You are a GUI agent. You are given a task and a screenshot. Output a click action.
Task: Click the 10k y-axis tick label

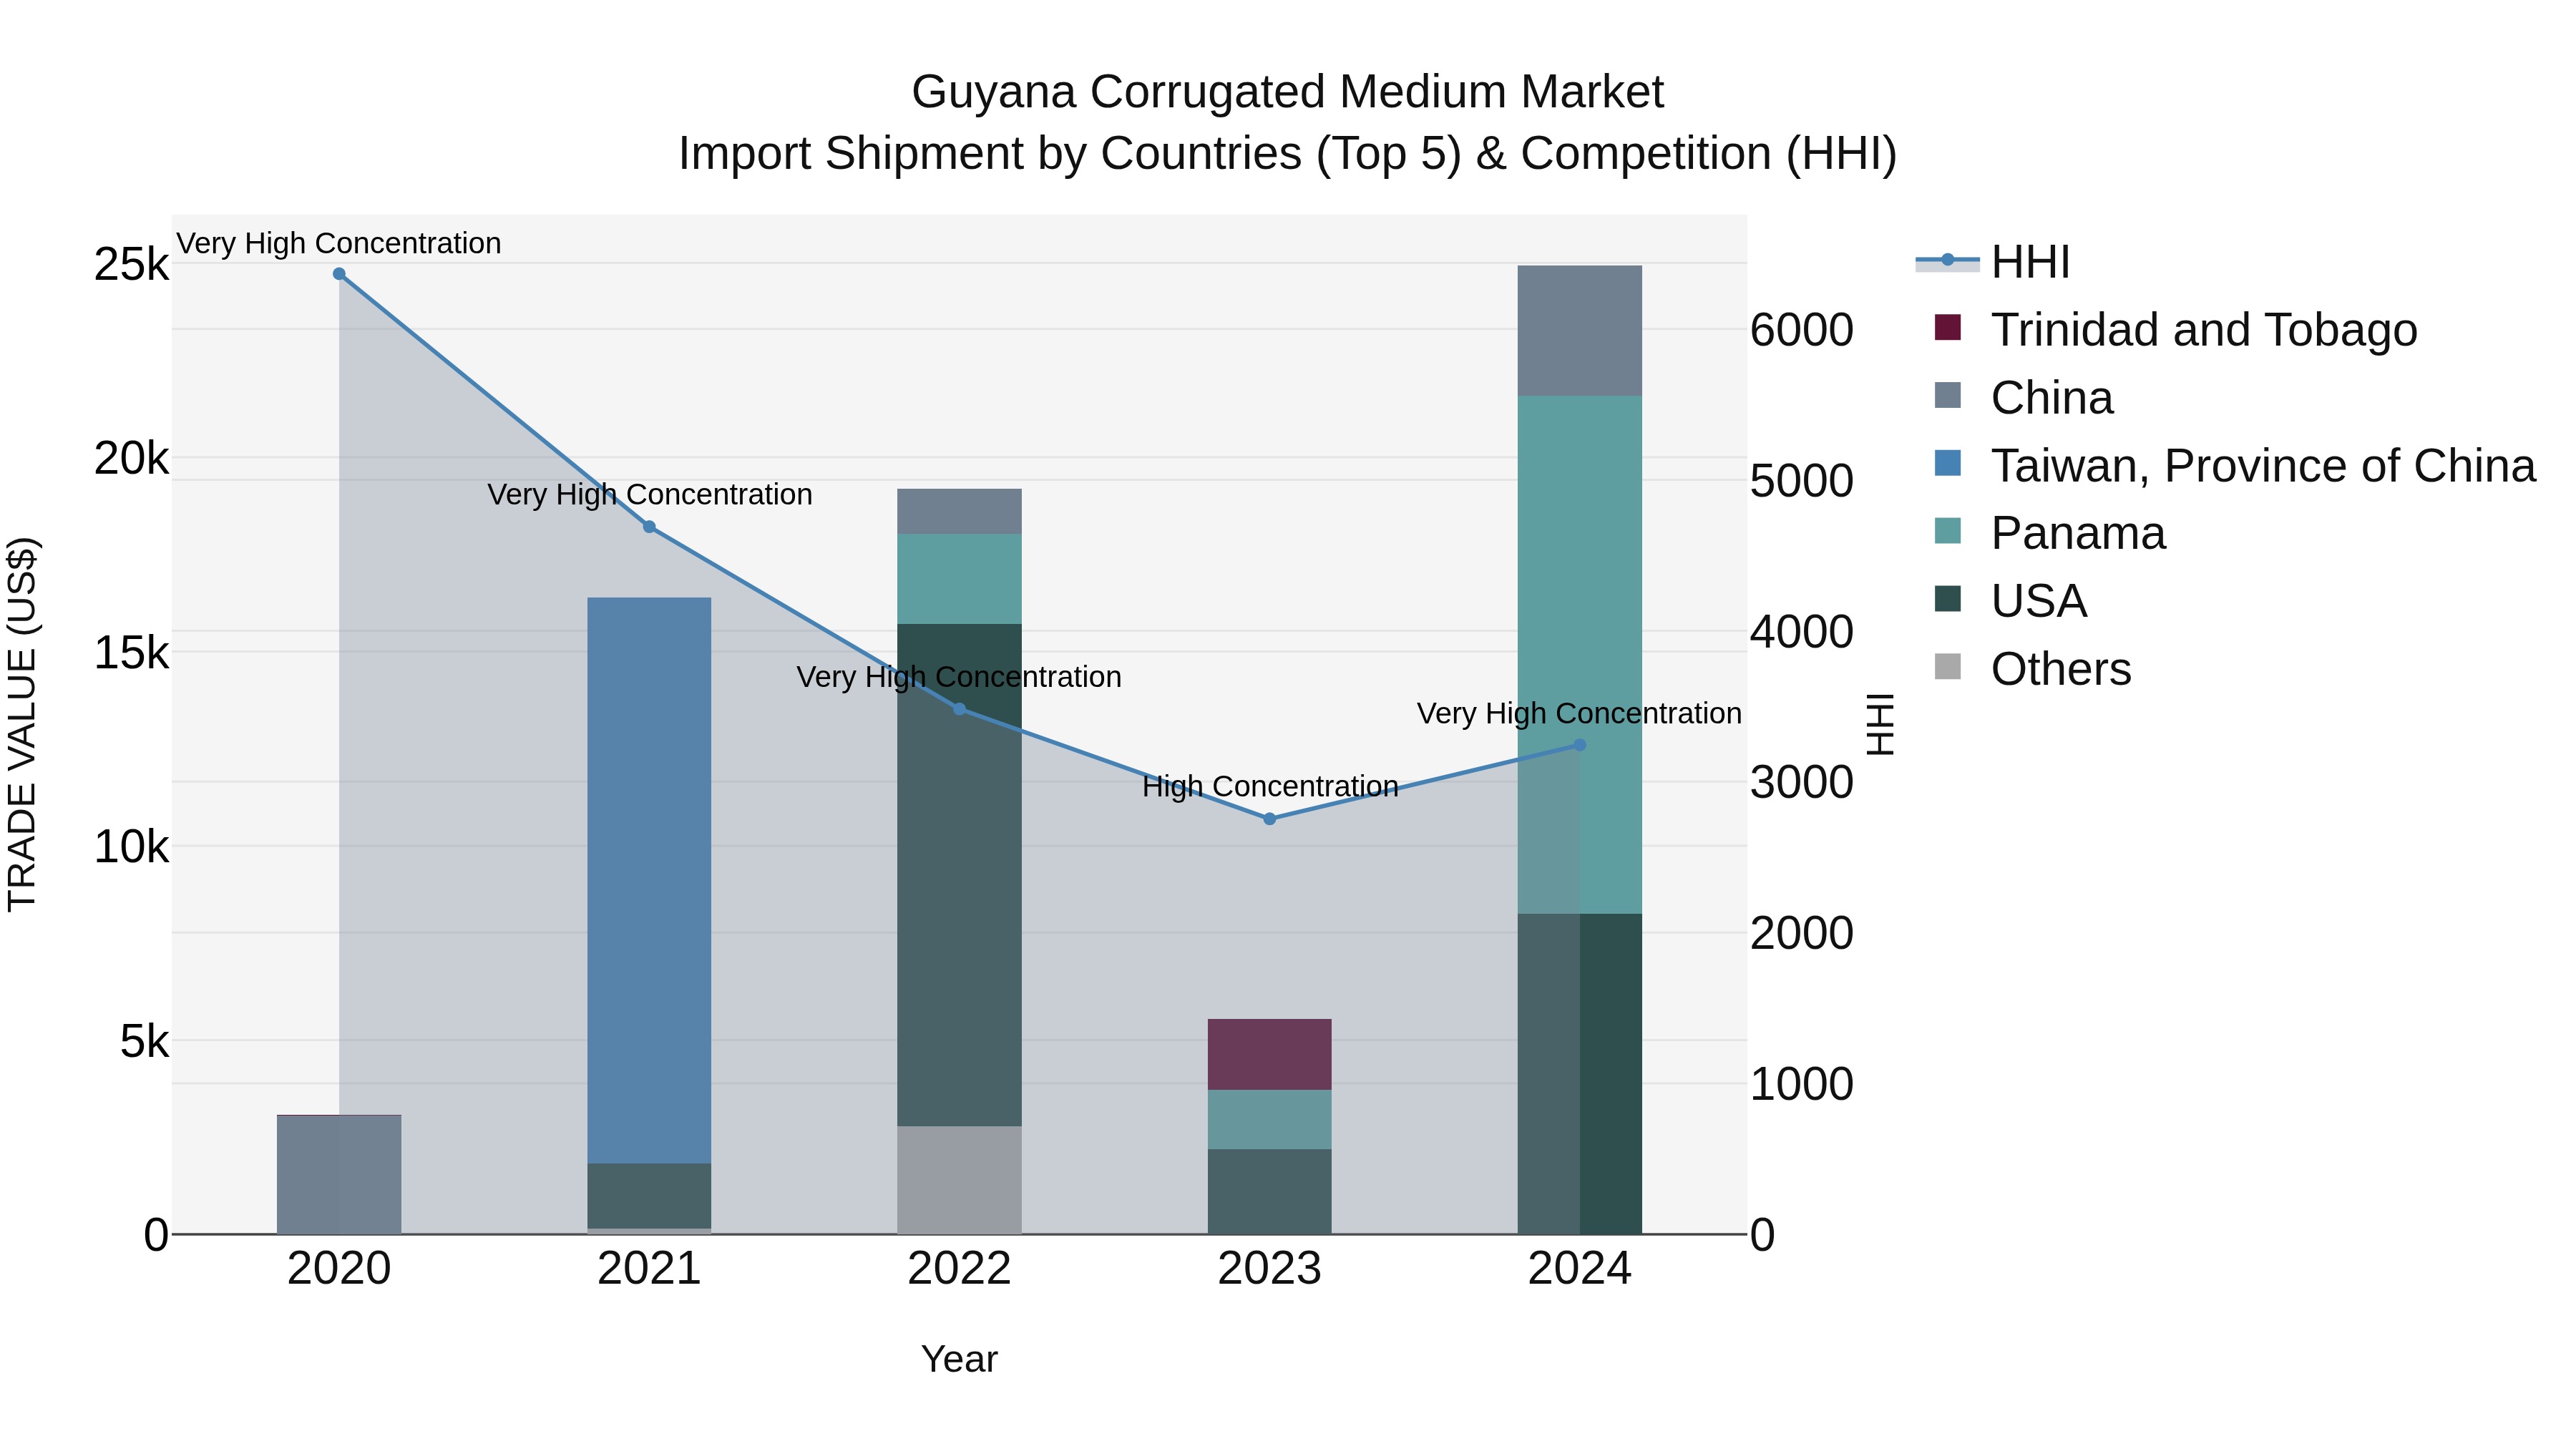132,847
